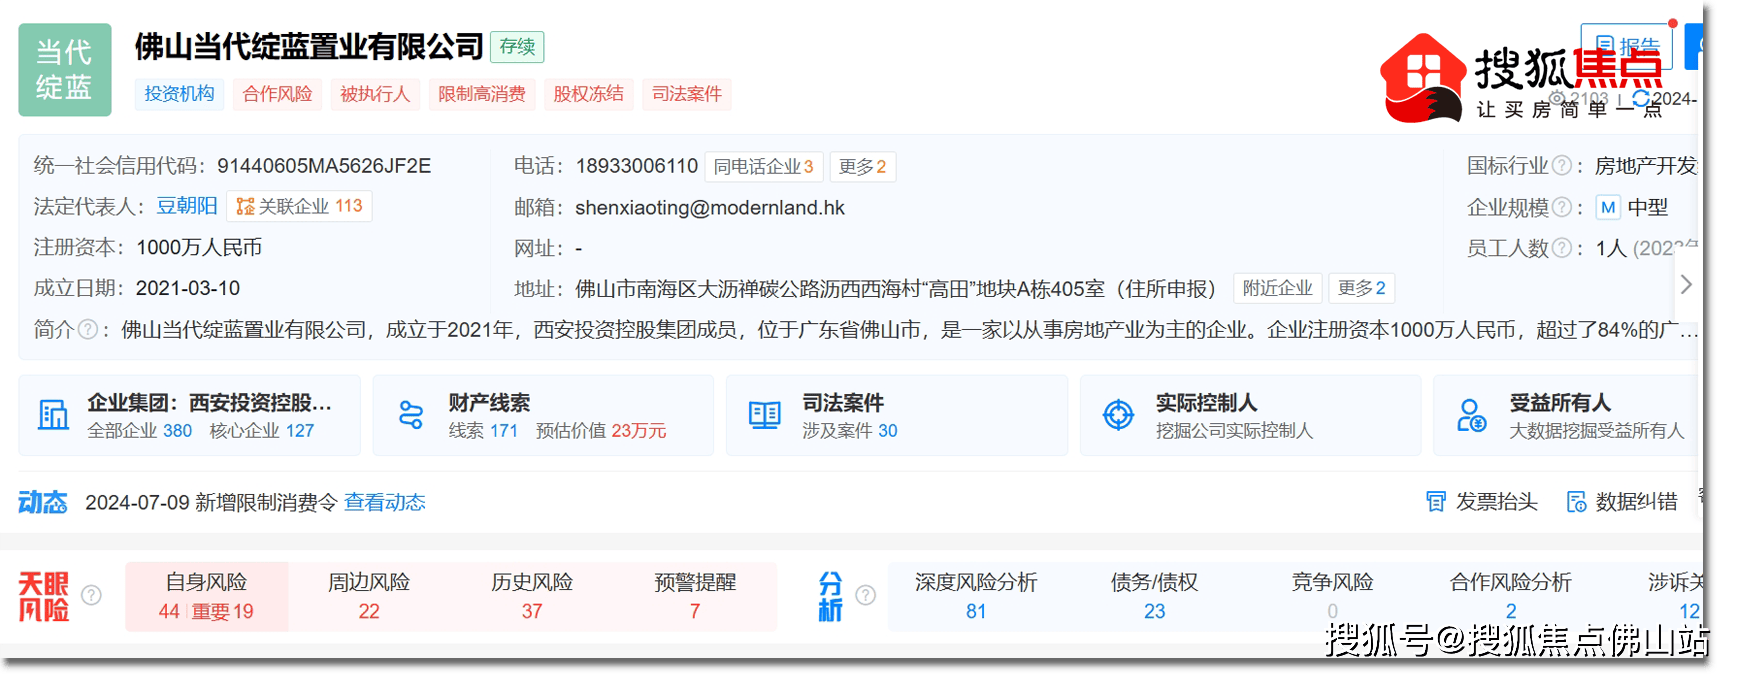Click 核心企业 127 in the group card
The width and height of the screenshot is (1755, 678).
pyautogui.click(x=262, y=431)
